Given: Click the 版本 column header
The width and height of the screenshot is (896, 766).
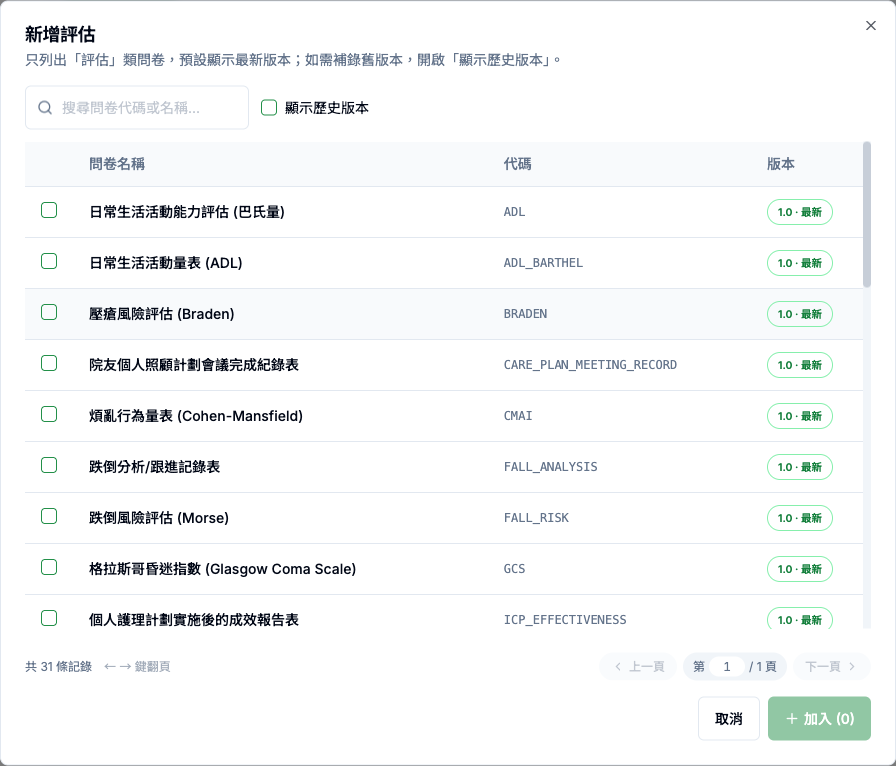Looking at the screenshot, I should pos(781,164).
